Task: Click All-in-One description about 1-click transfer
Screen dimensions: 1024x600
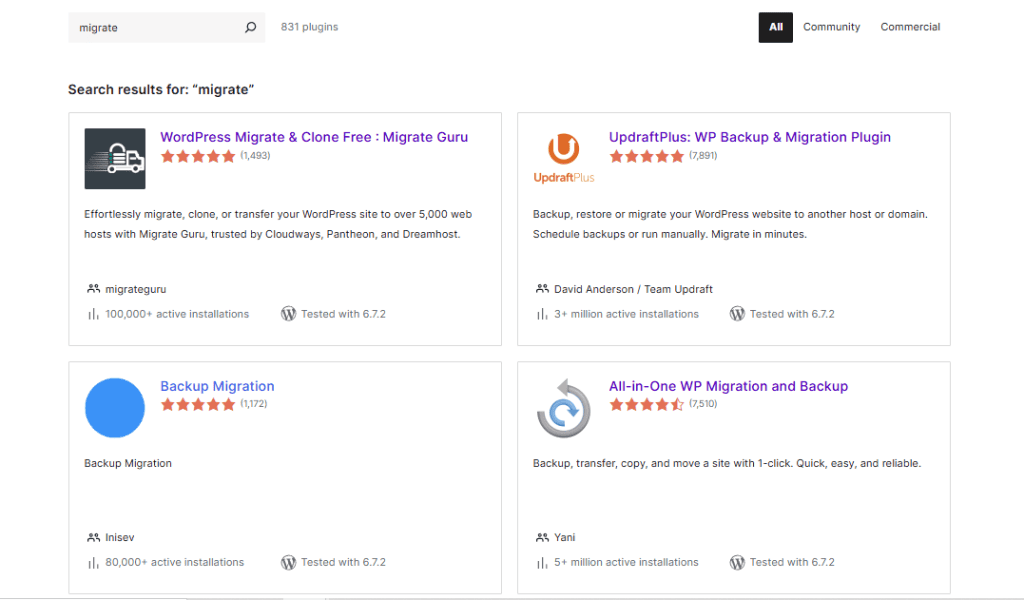Action: [x=727, y=463]
